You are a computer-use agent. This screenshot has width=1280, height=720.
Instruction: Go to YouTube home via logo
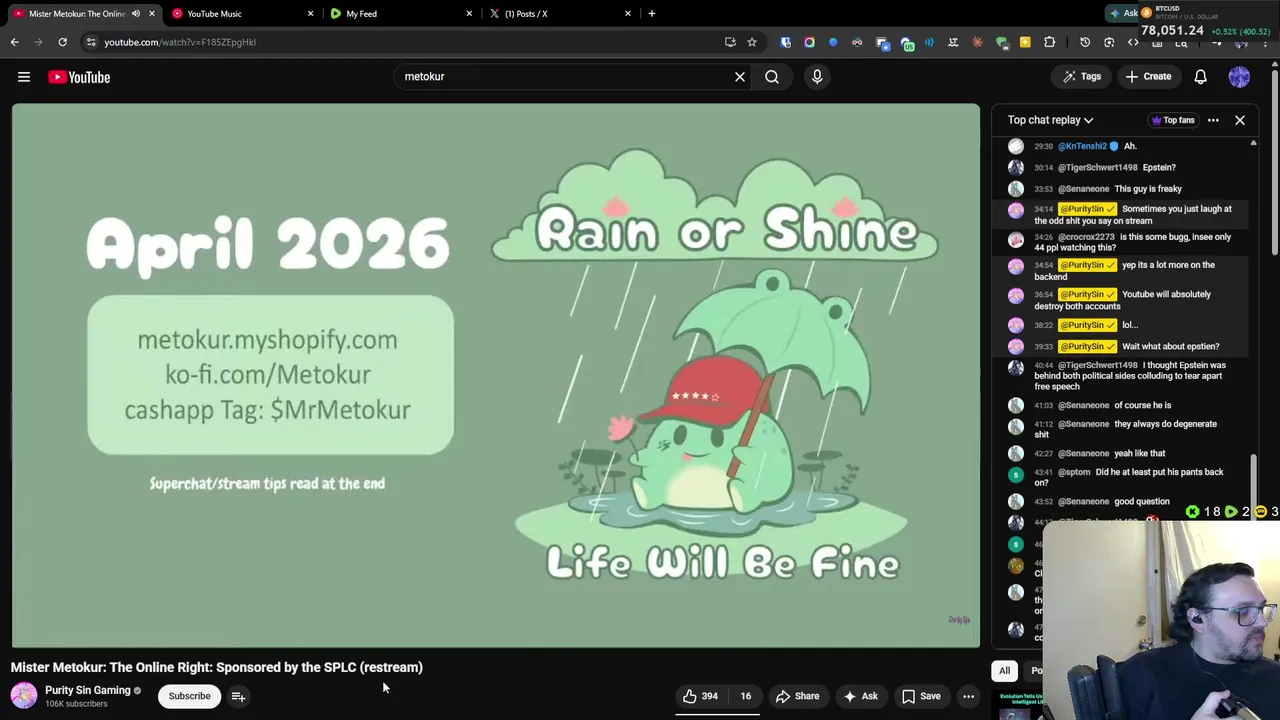click(79, 77)
